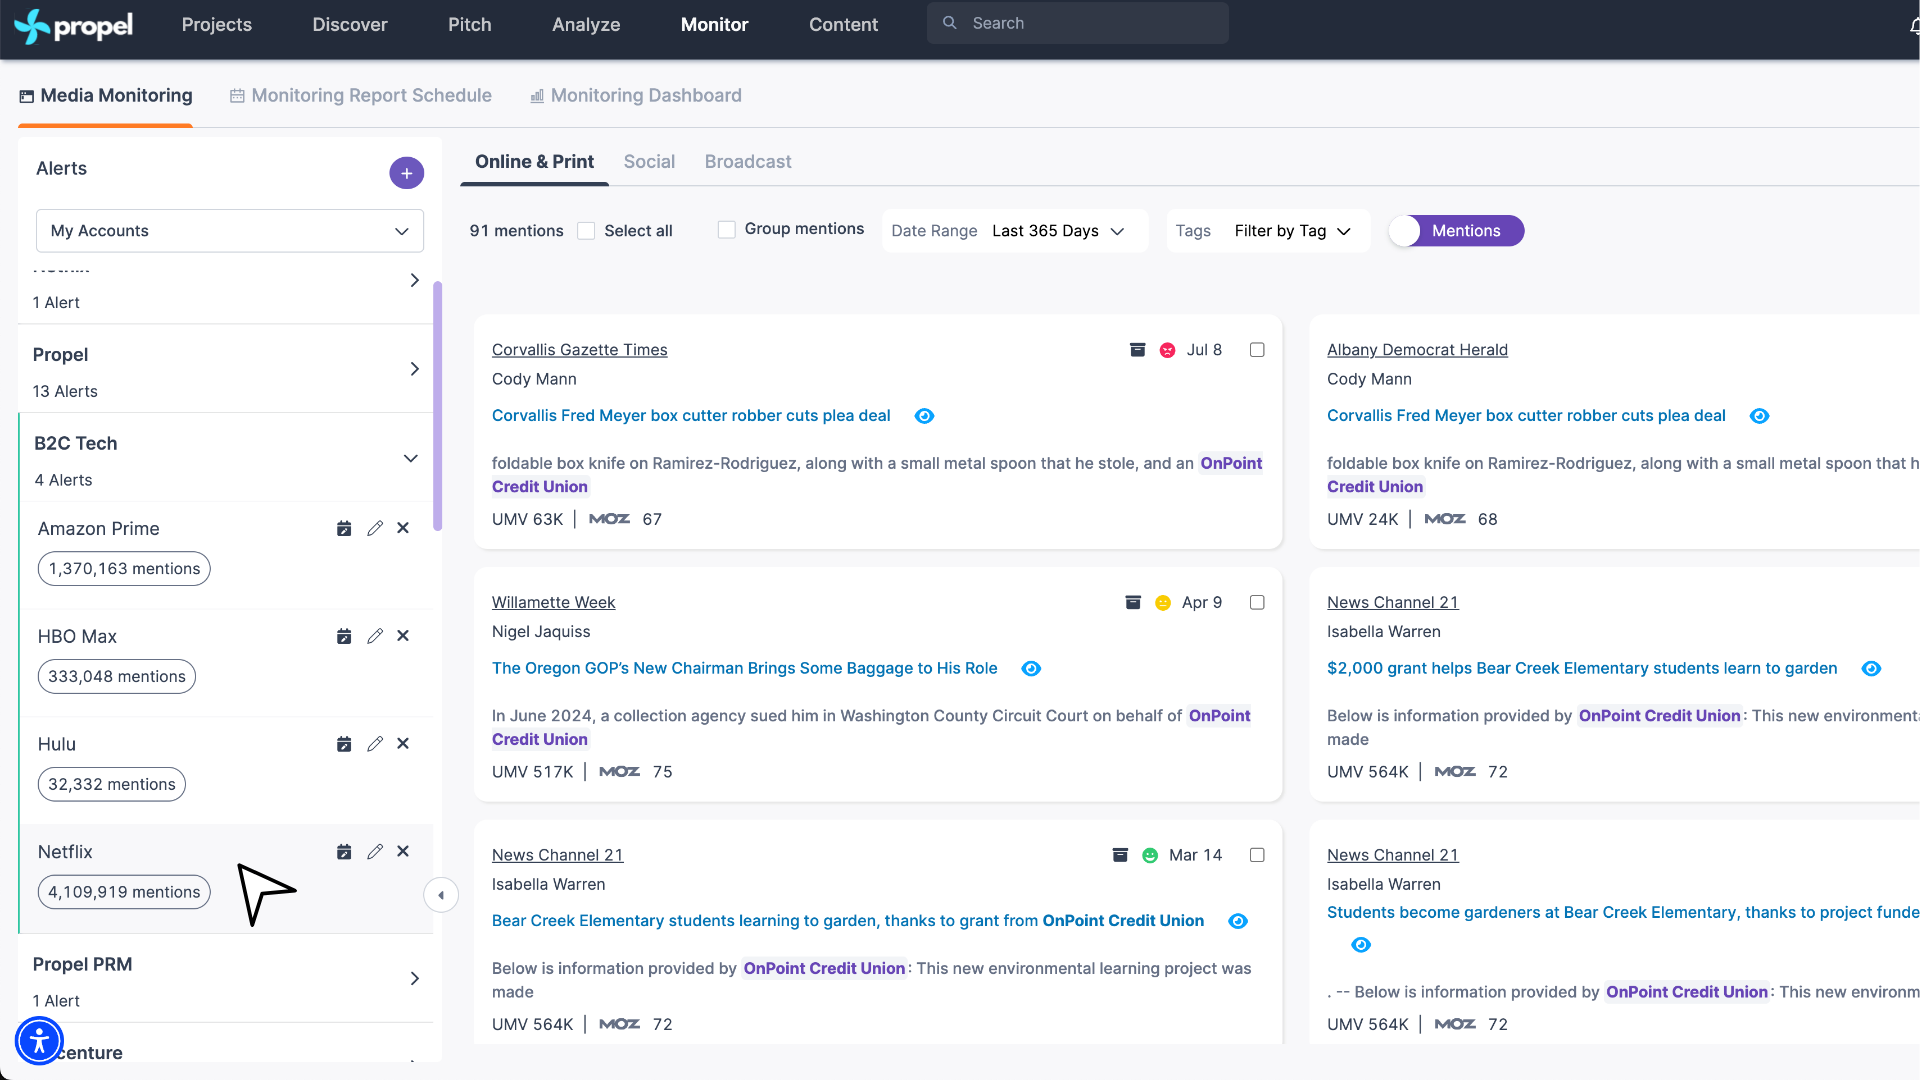Edit the Amazon Prime alert

[x=375, y=528]
